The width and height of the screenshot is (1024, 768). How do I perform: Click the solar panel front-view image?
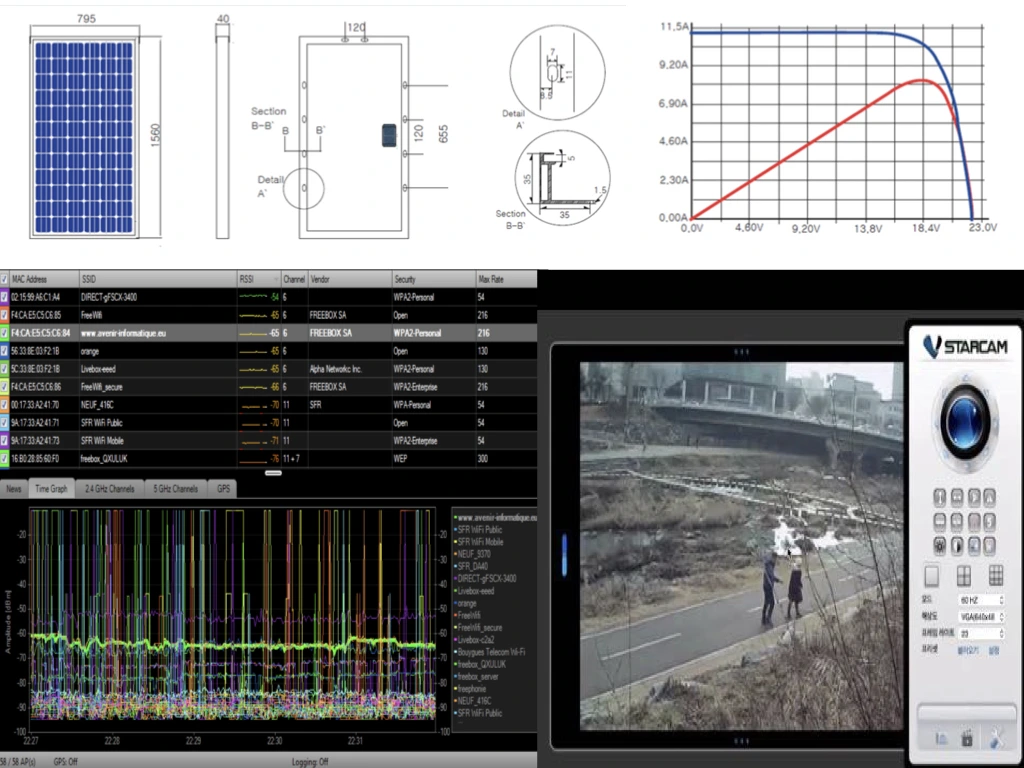84,136
